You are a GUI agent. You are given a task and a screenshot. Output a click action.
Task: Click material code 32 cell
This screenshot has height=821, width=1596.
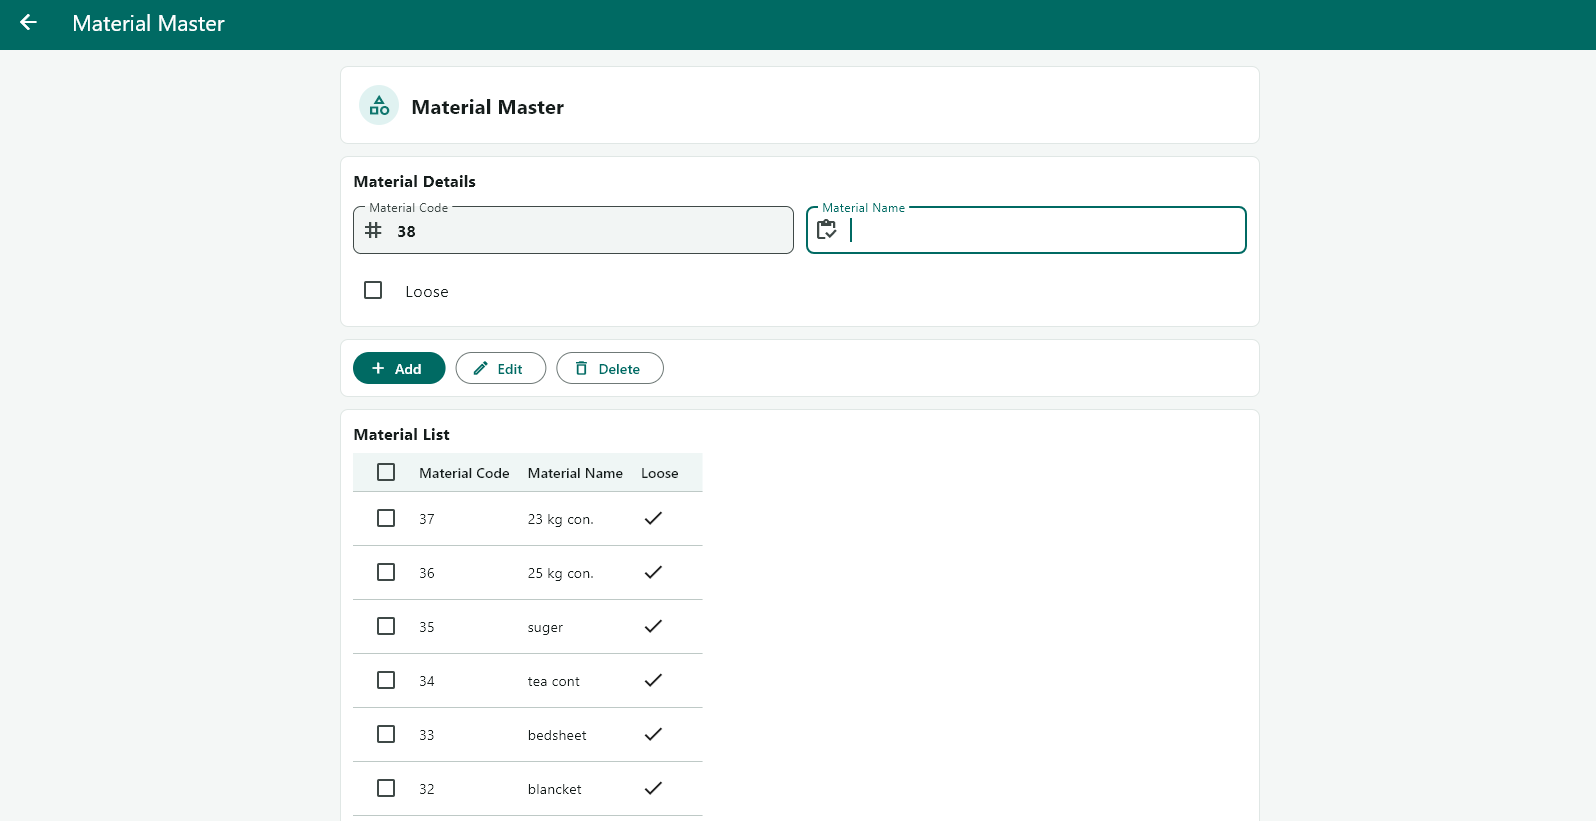pyautogui.click(x=427, y=789)
